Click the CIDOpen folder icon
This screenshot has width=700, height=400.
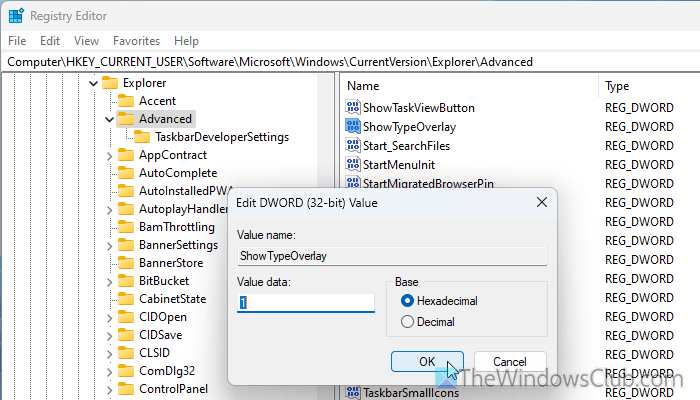tap(126, 317)
